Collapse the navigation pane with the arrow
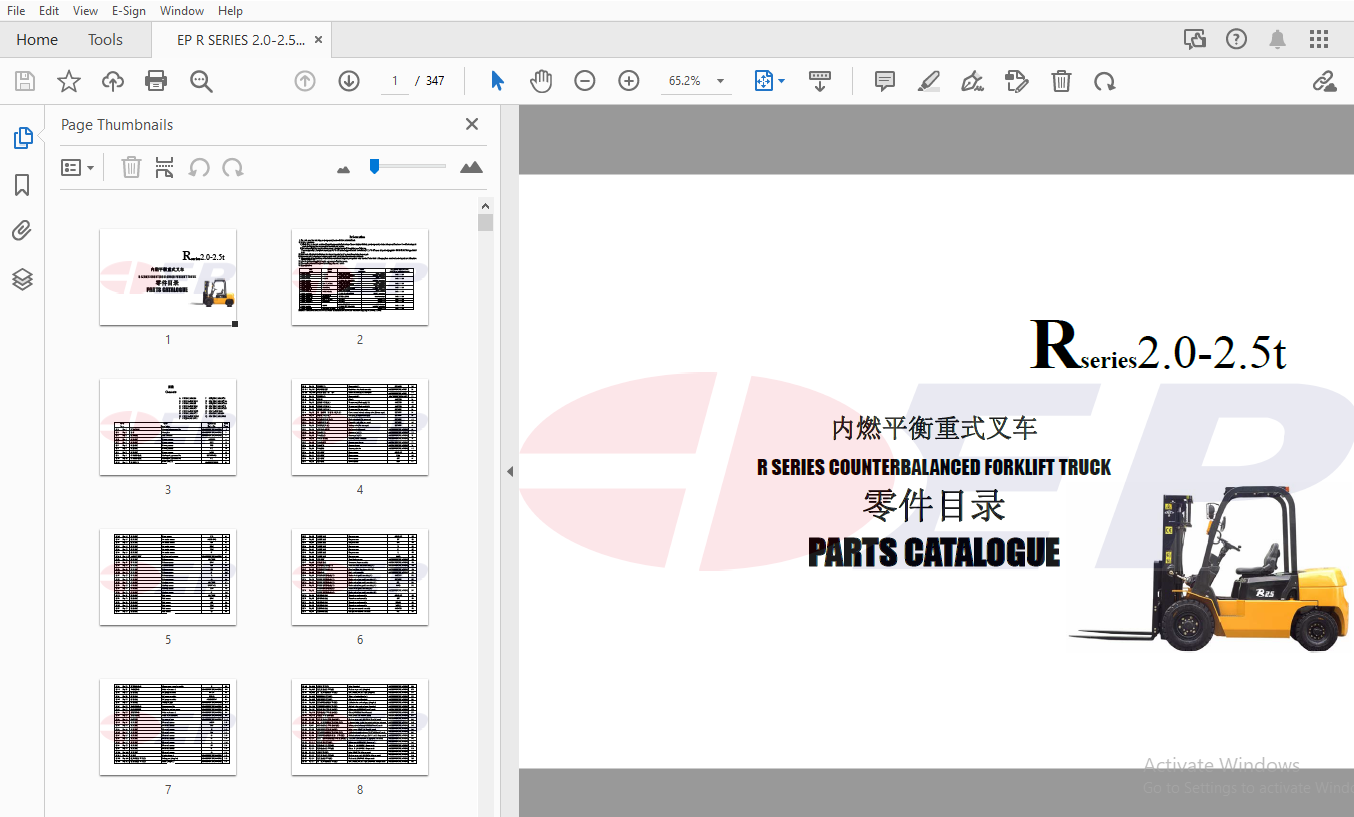The height and width of the screenshot is (817, 1354). click(509, 471)
